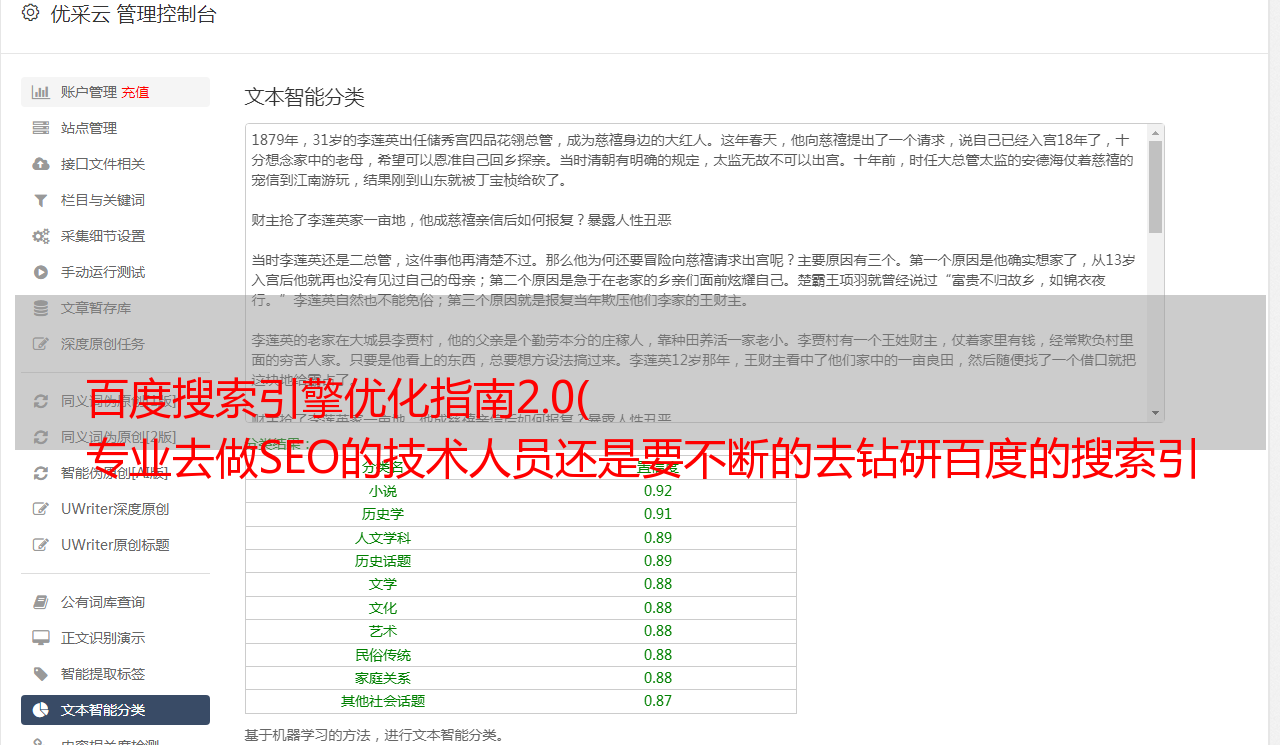Click the 文本智能分类 page heading

305,97
